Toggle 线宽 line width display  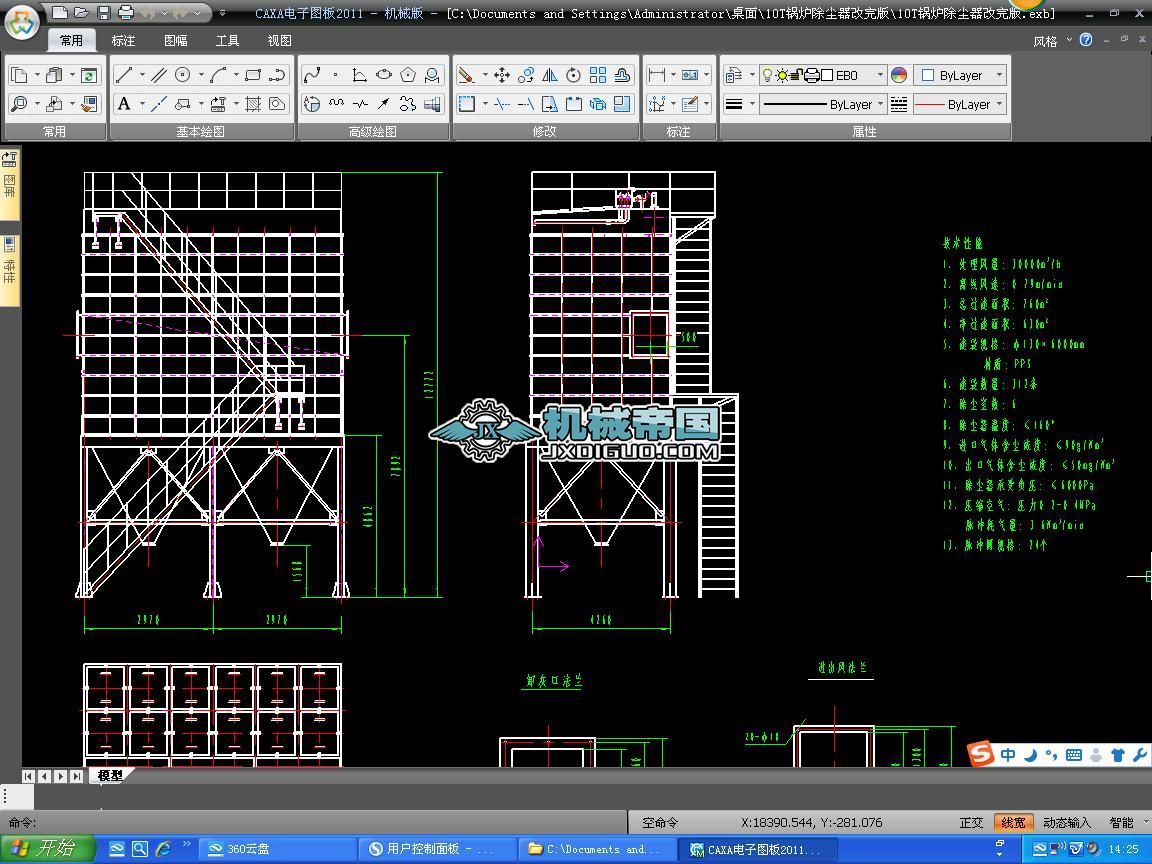pos(1013,823)
